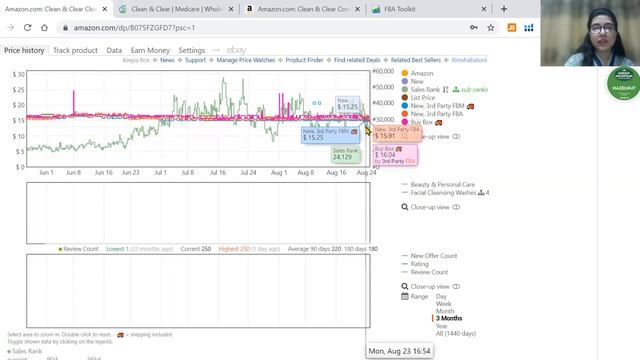
Task: Open the saved passwords key icon
Action: tap(473, 28)
